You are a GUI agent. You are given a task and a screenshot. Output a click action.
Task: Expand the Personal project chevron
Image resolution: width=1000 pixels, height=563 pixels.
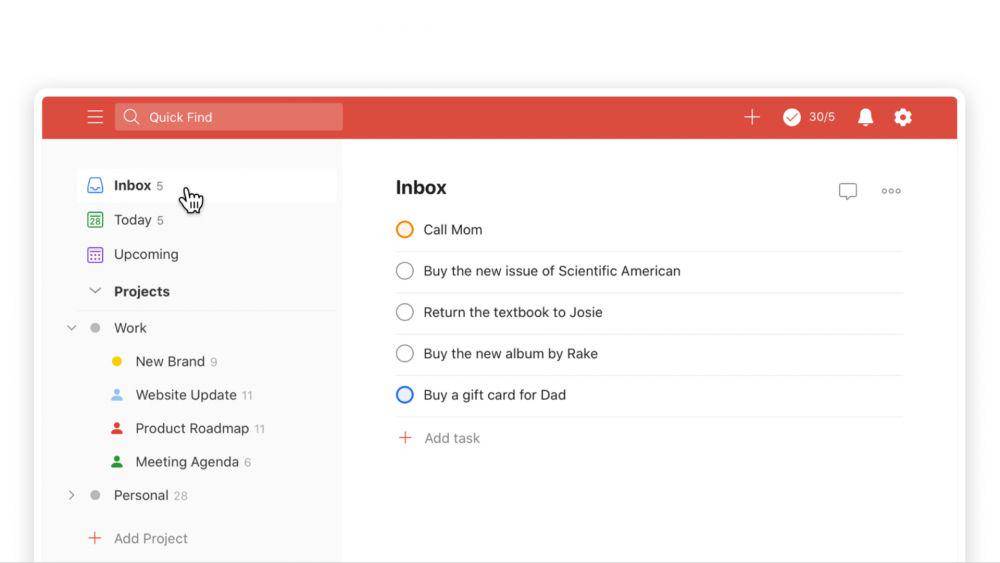tap(71, 495)
